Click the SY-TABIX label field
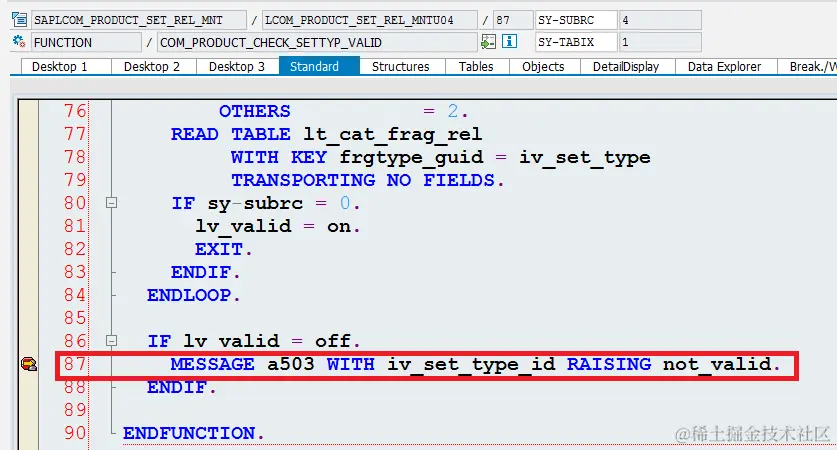The image size is (837, 450). click(x=577, y=42)
